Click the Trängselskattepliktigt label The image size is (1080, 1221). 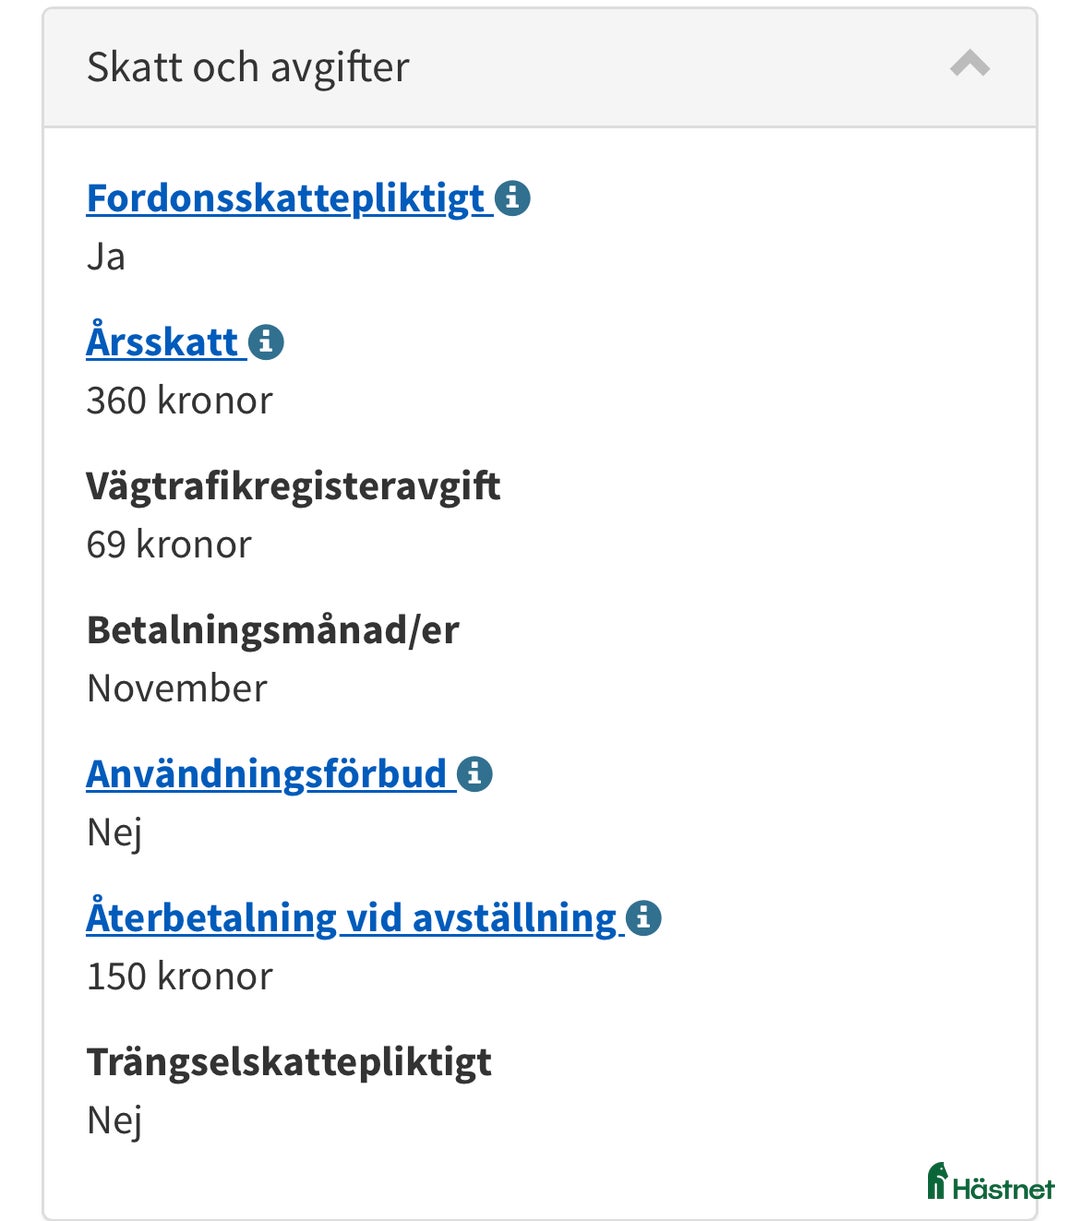point(289,1062)
